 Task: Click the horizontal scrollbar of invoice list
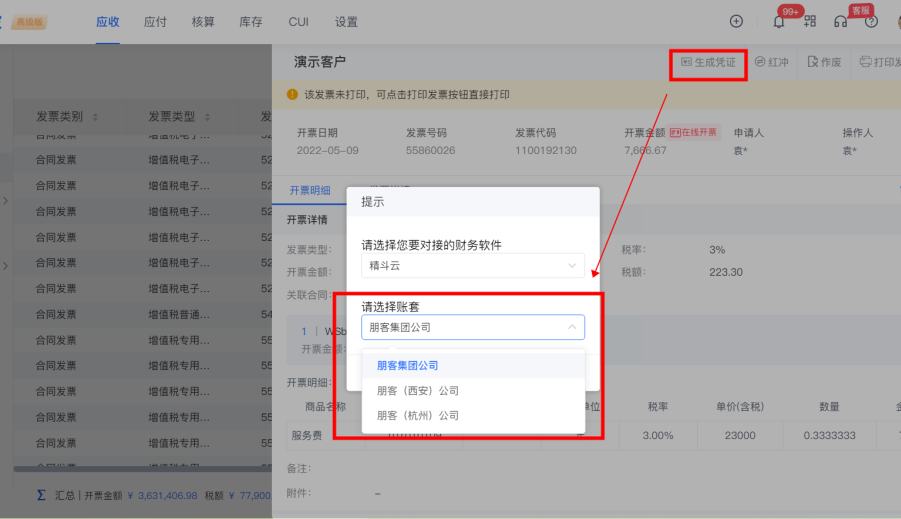click(x=143, y=469)
